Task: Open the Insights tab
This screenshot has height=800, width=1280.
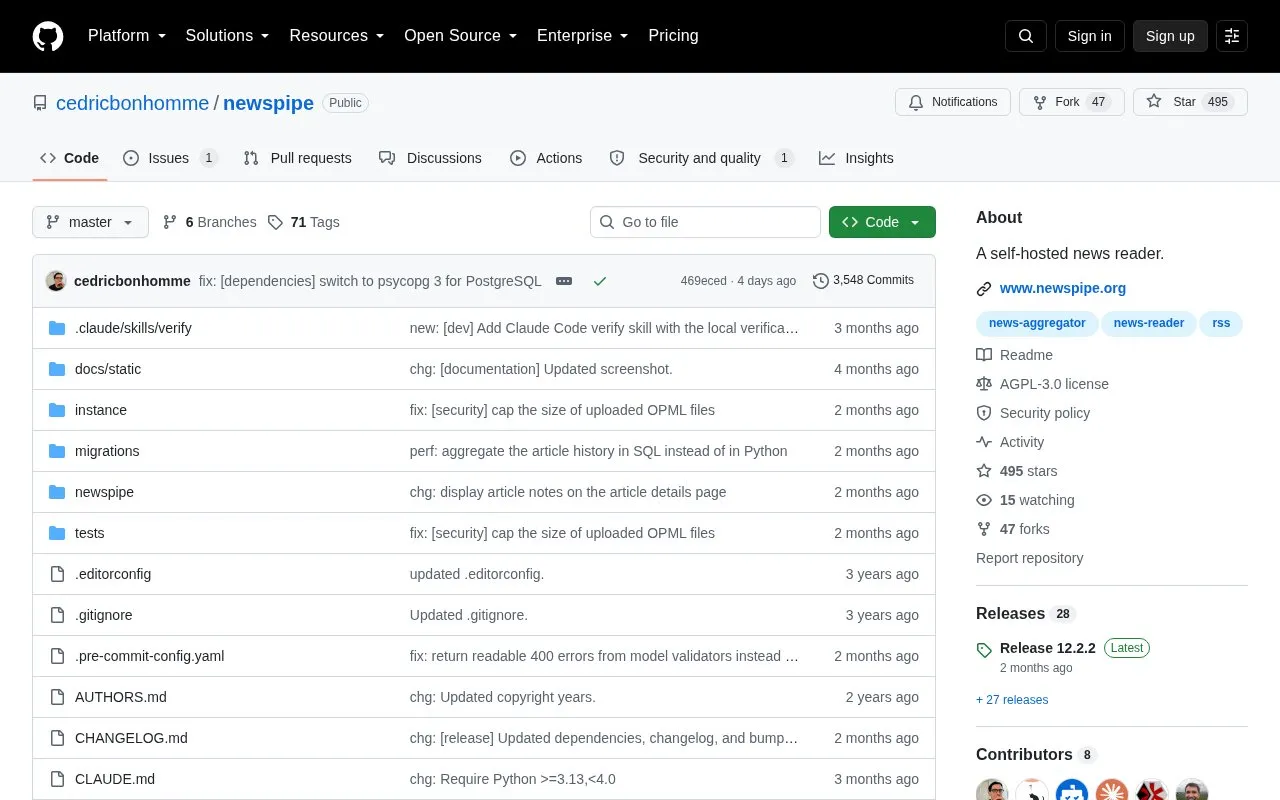Action: 856,158
